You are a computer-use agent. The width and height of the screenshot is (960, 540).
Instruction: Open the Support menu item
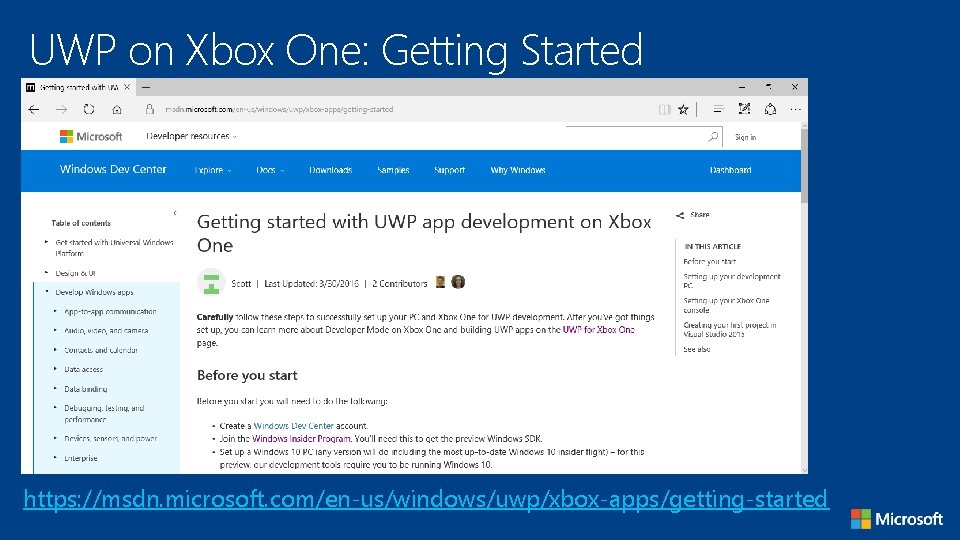point(449,170)
